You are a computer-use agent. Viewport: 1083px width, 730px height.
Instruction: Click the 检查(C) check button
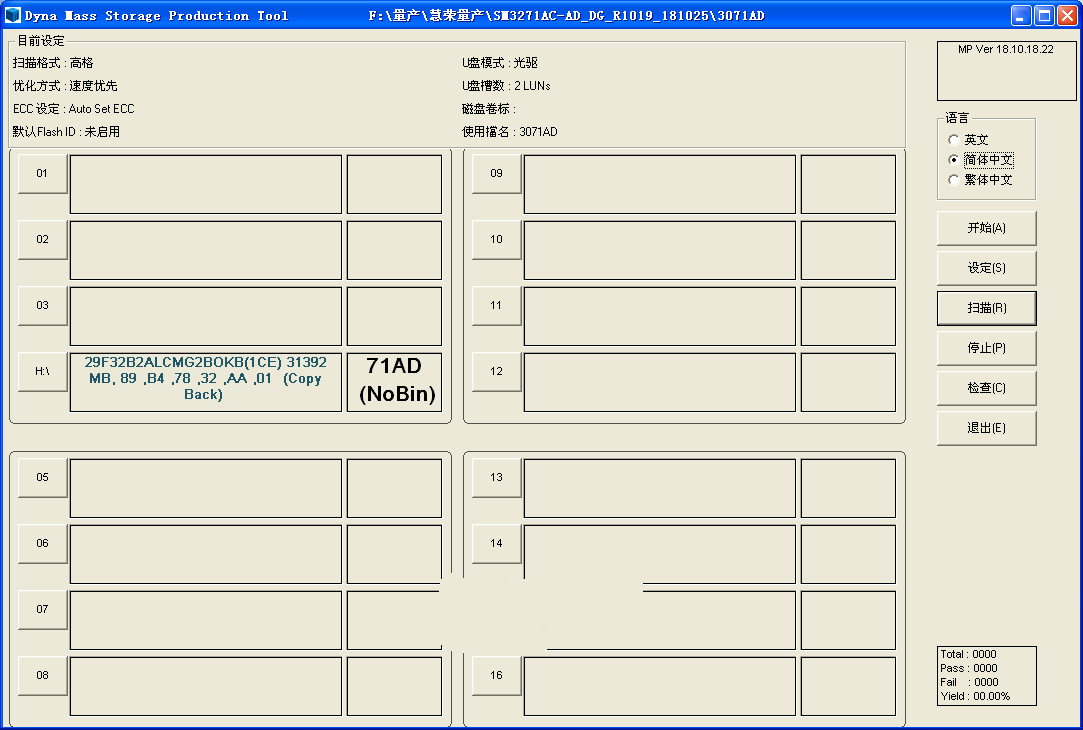[x=986, y=388]
